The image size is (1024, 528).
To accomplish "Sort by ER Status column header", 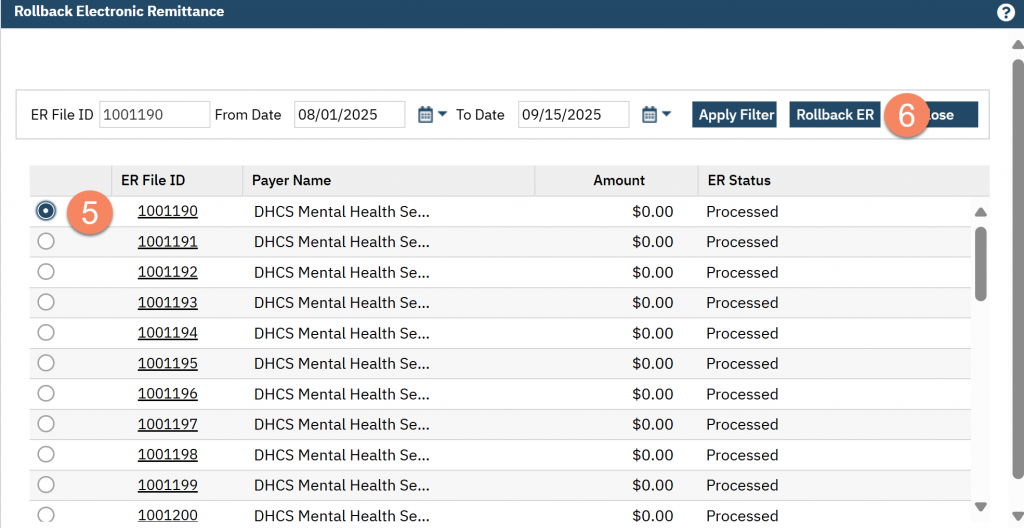I will (x=739, y=181).
